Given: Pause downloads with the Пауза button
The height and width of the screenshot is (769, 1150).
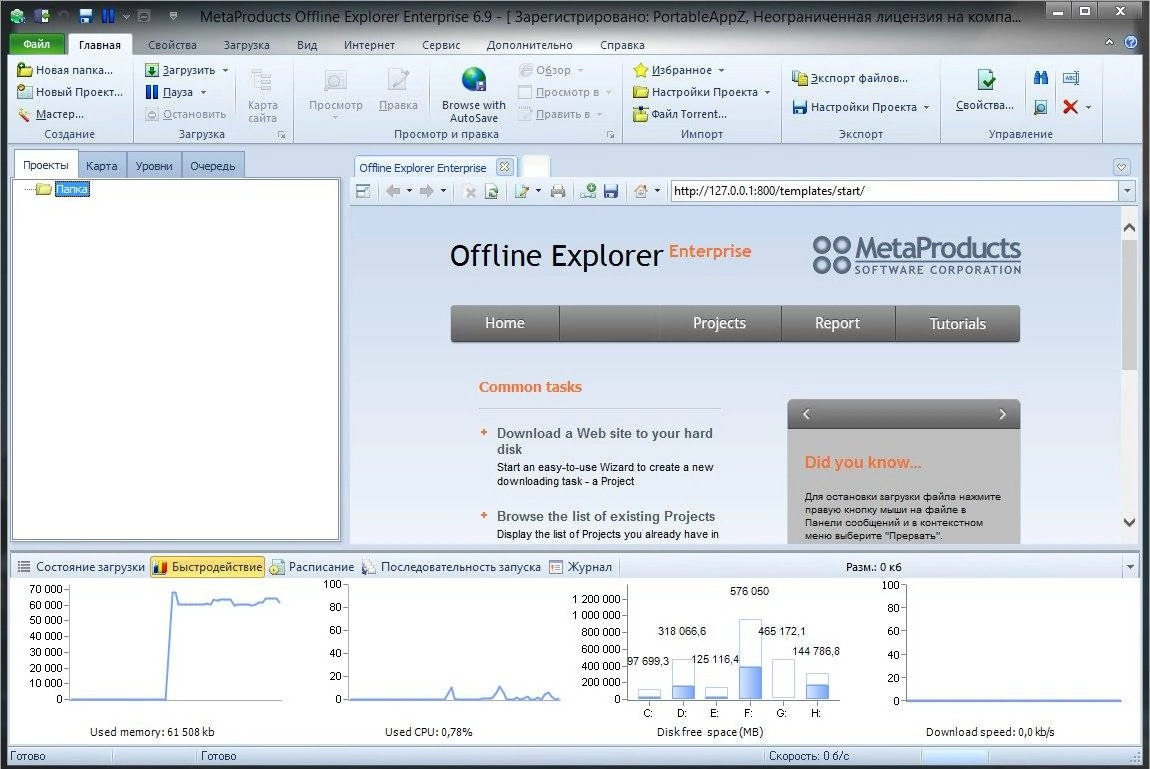Looking at the screenshot, I should (x=169, y=92).
